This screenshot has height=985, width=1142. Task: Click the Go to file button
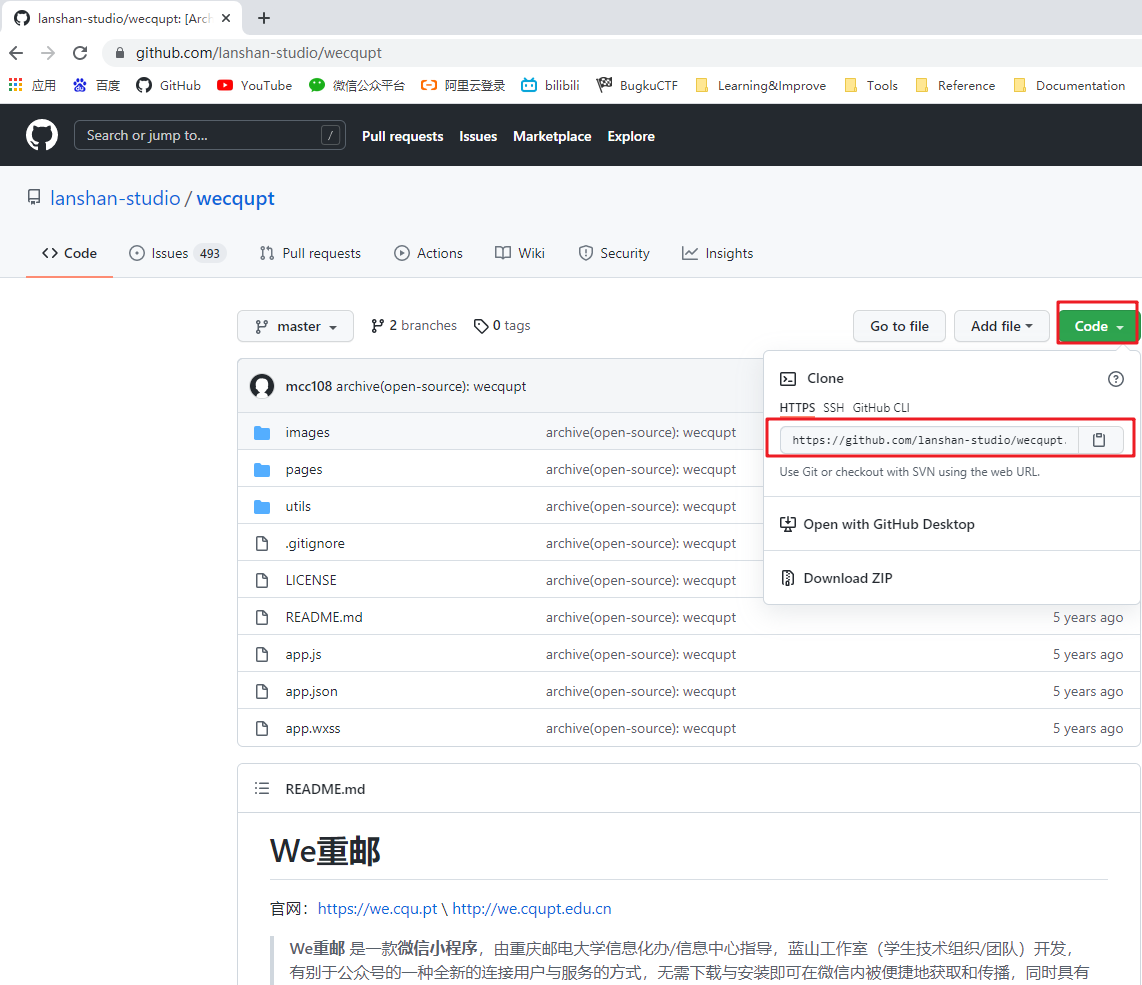point(899,326)
